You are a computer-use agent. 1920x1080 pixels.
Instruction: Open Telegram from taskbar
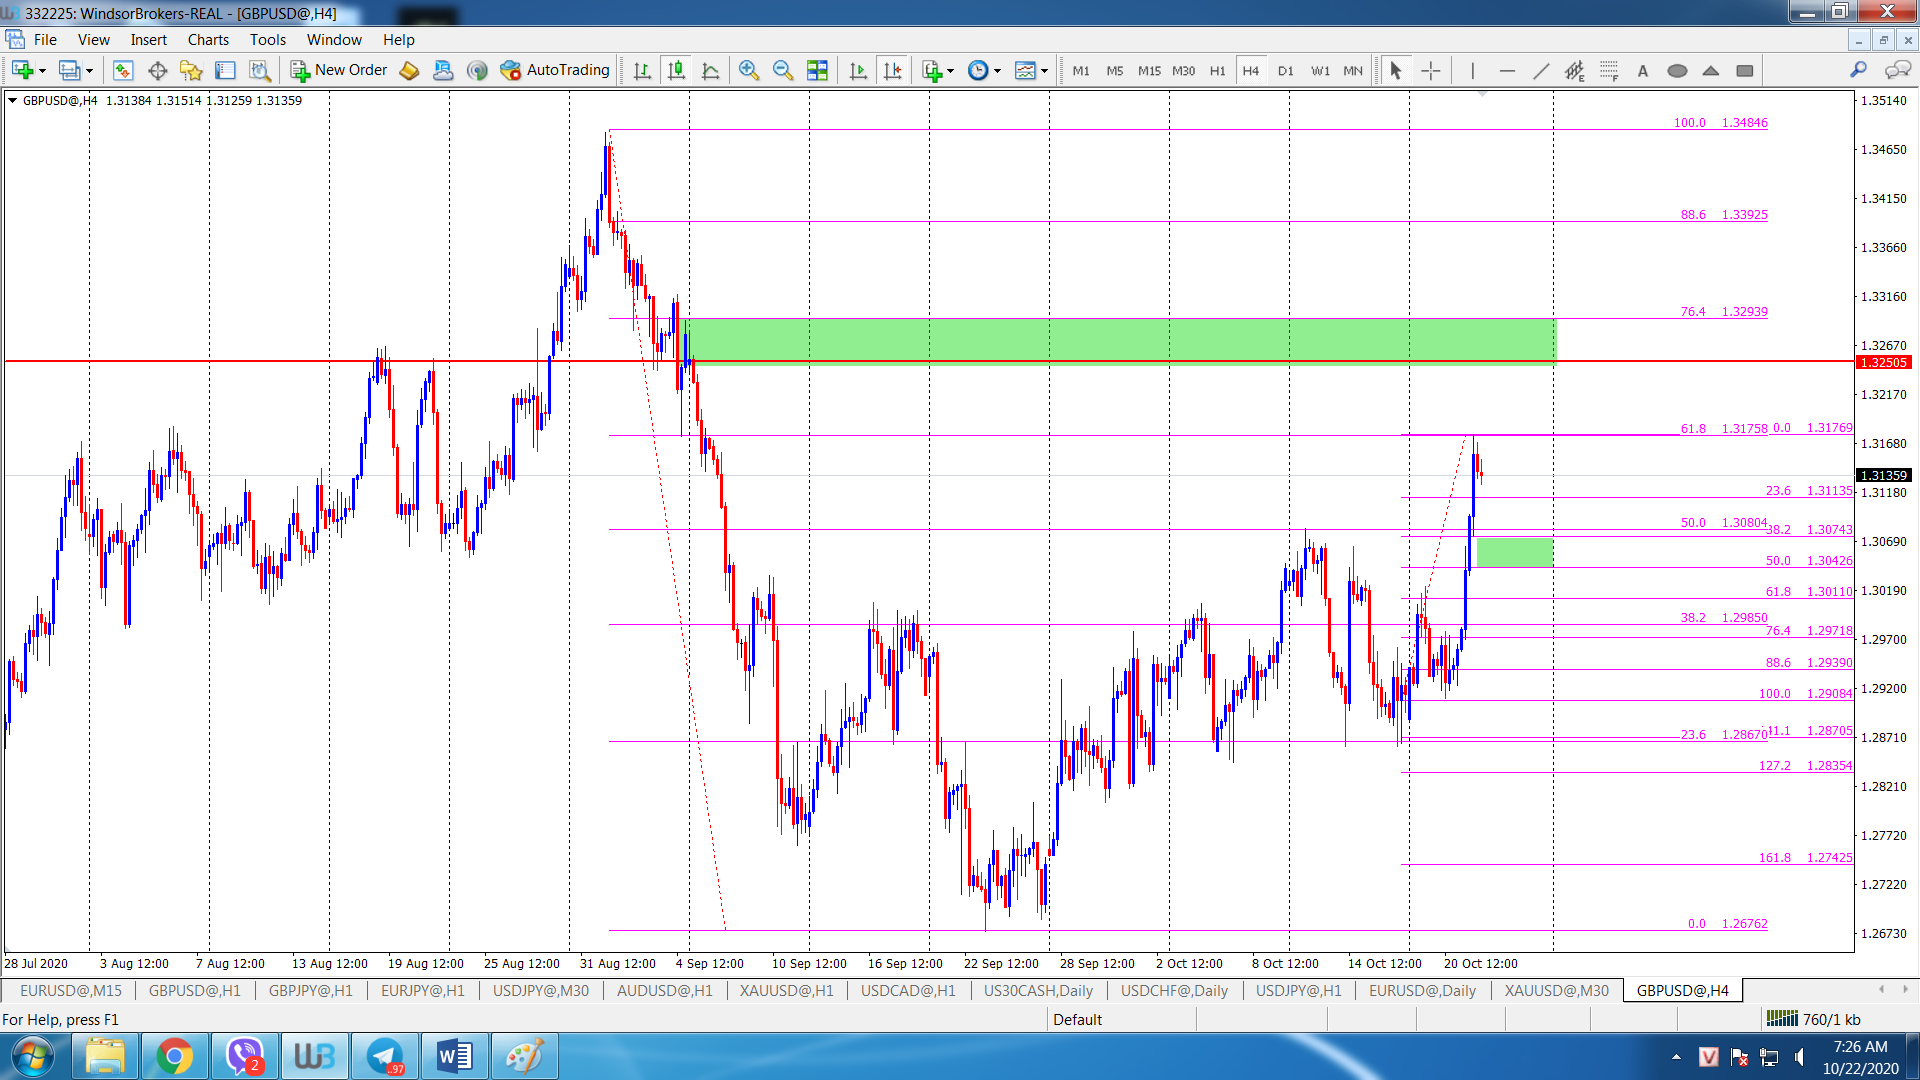pos(385,1056)
